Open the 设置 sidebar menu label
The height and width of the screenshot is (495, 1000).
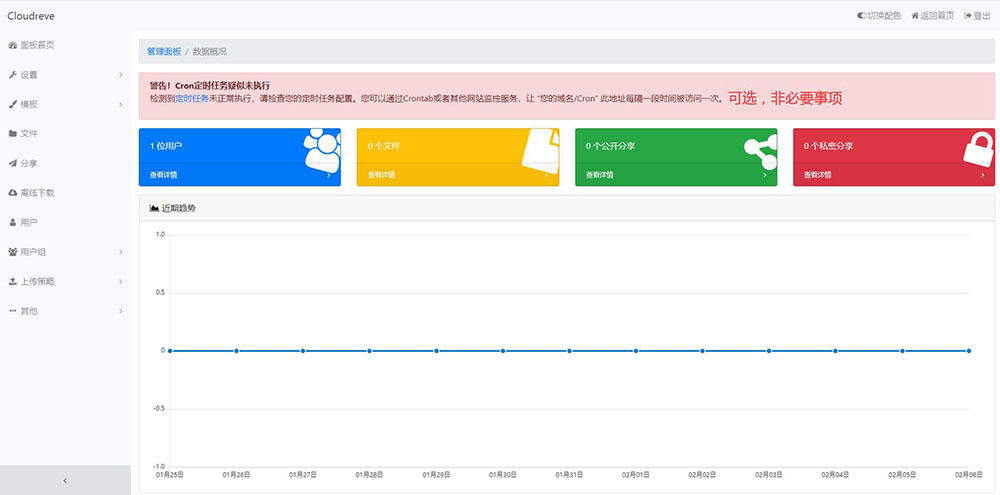(29, 75)
